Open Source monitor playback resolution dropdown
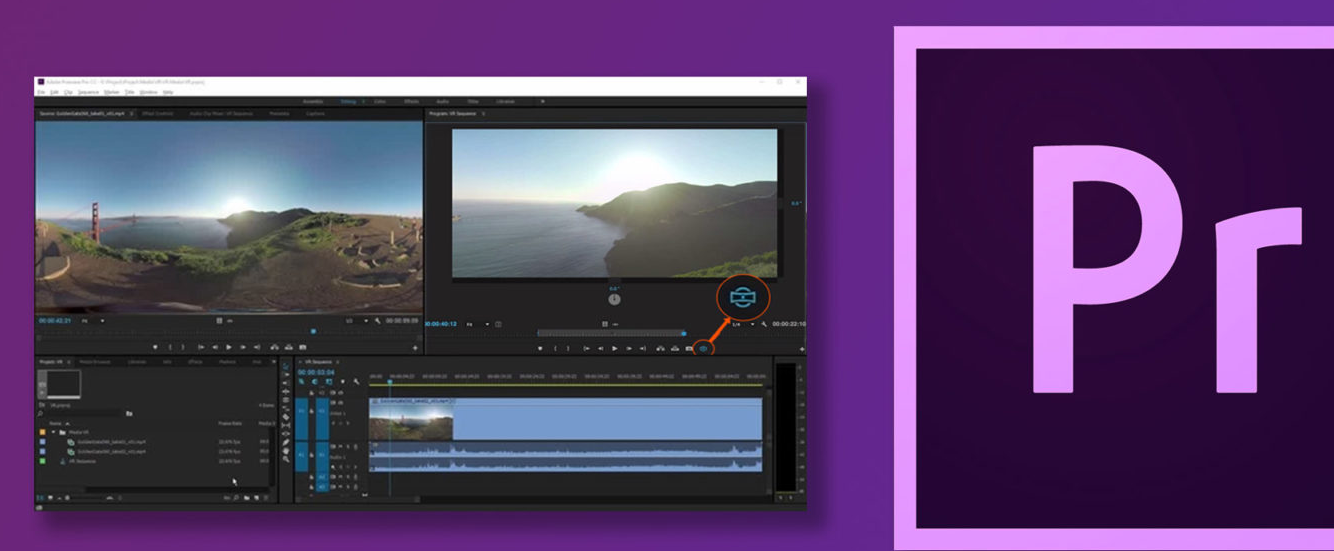This screenshot has width=1334, height=551. point(358,321)
